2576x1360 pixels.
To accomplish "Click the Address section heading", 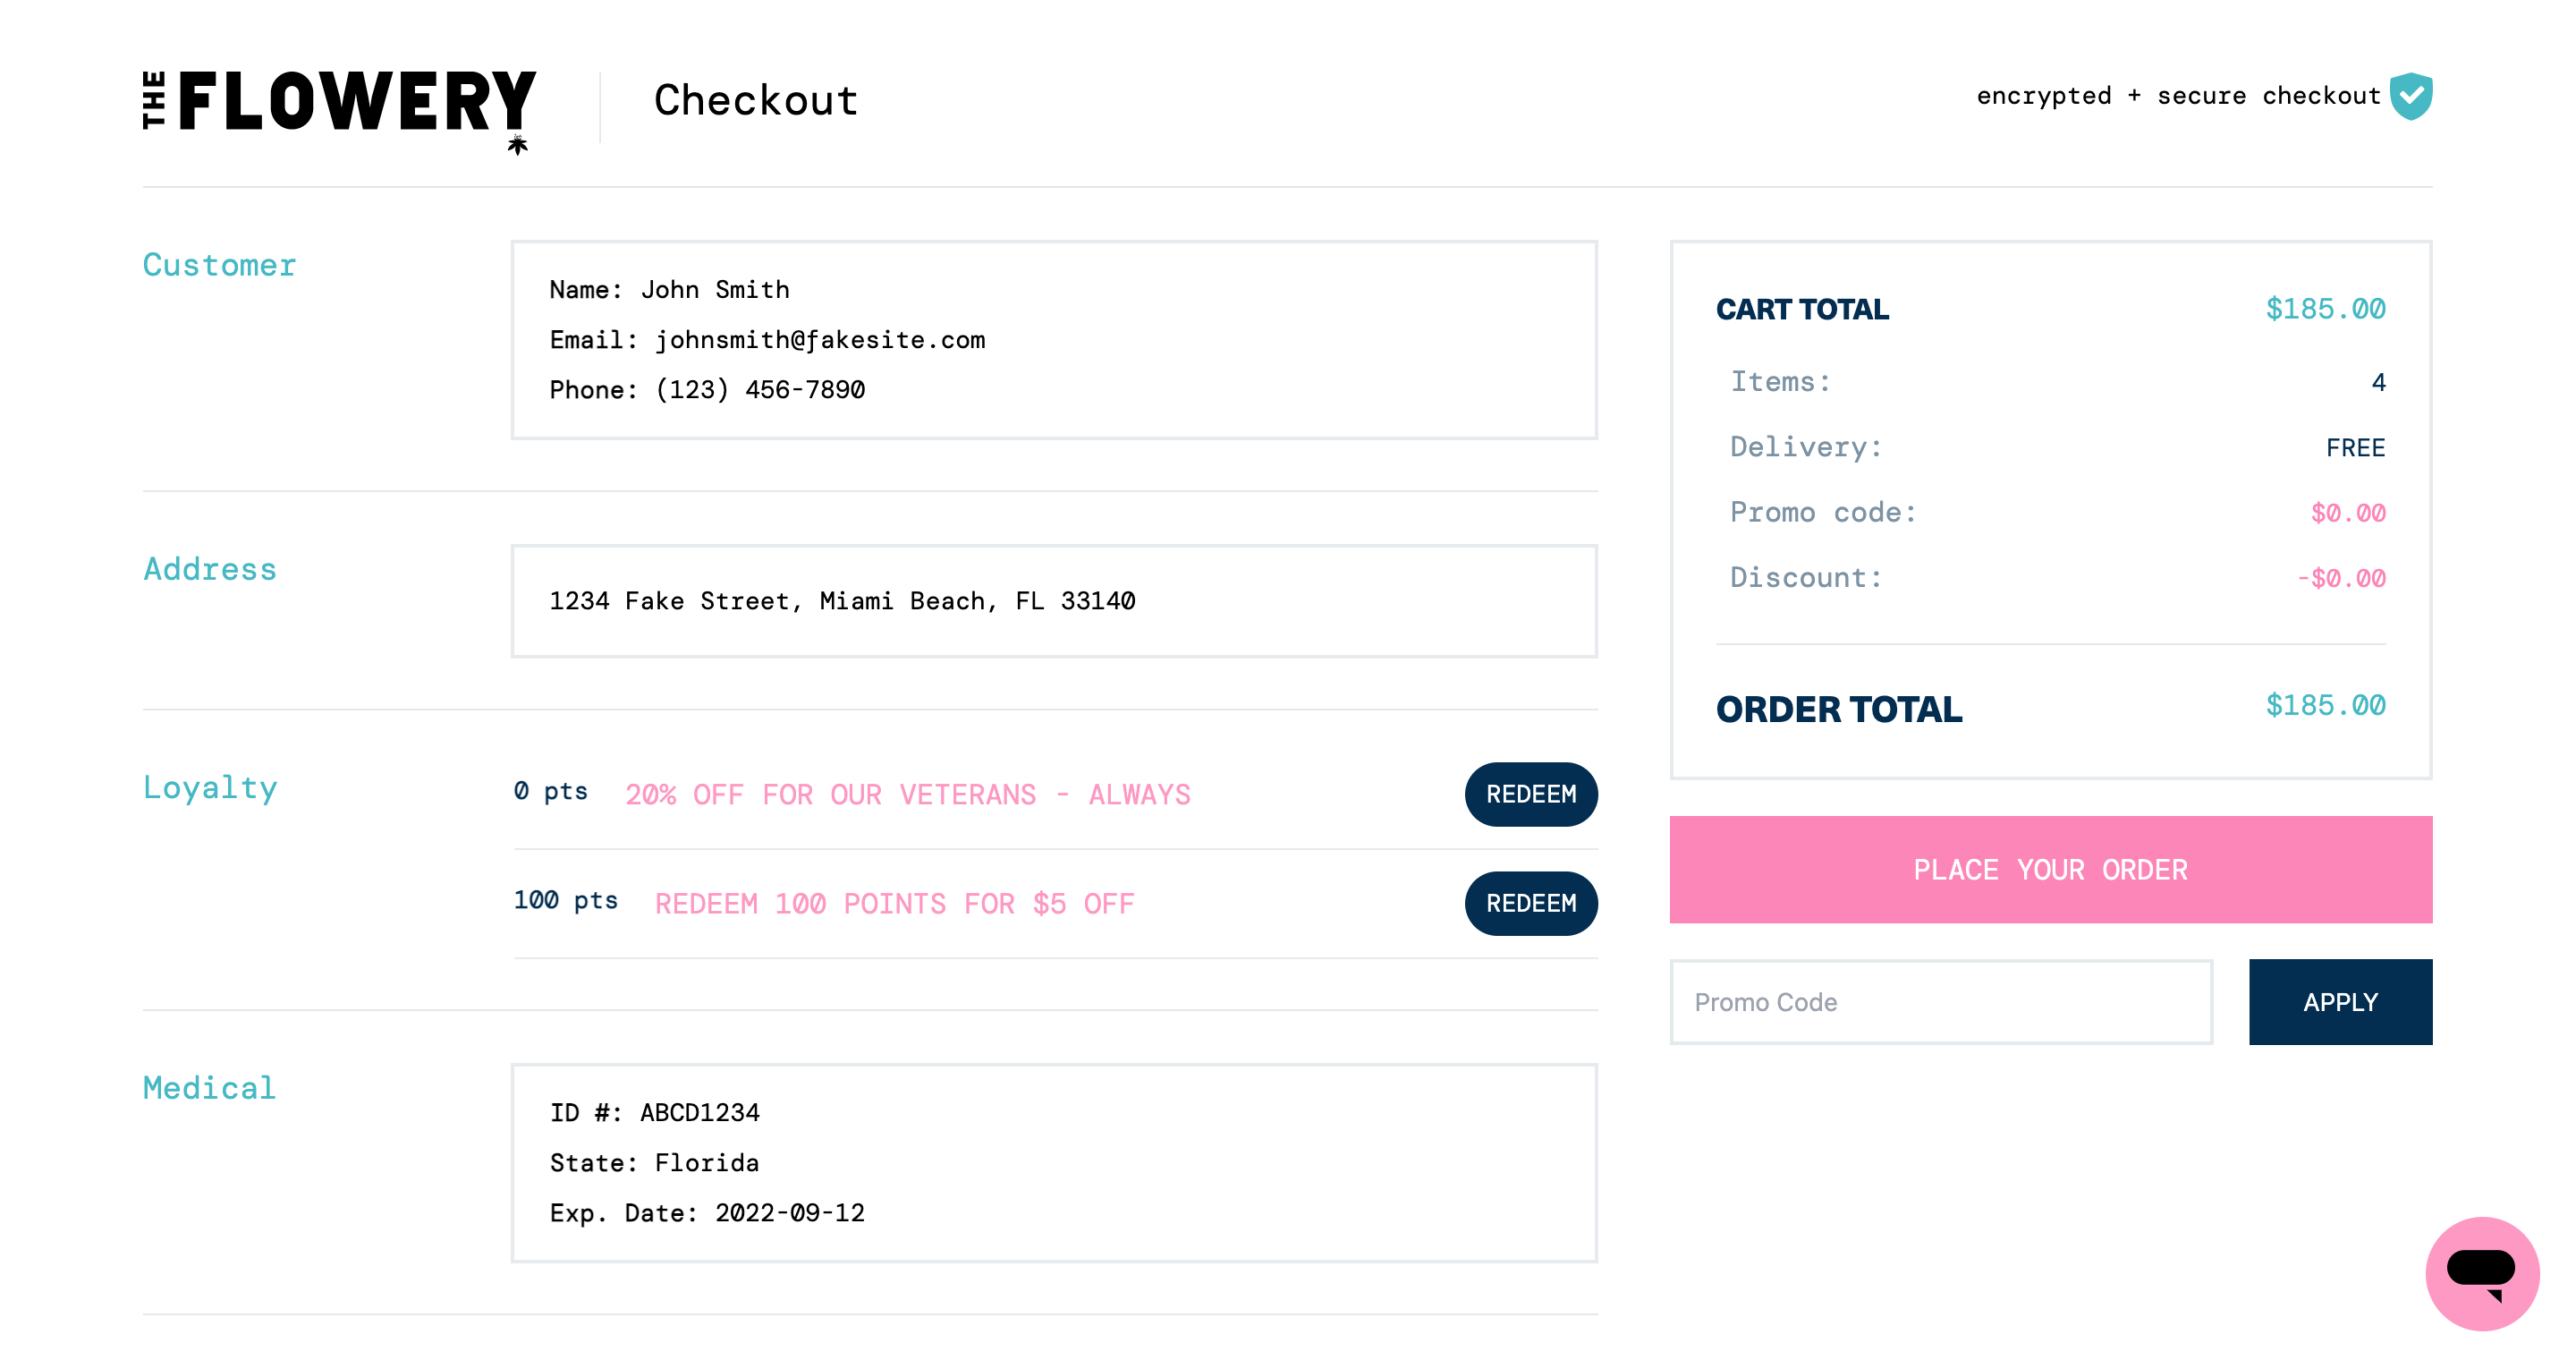I will coord(210,569).
